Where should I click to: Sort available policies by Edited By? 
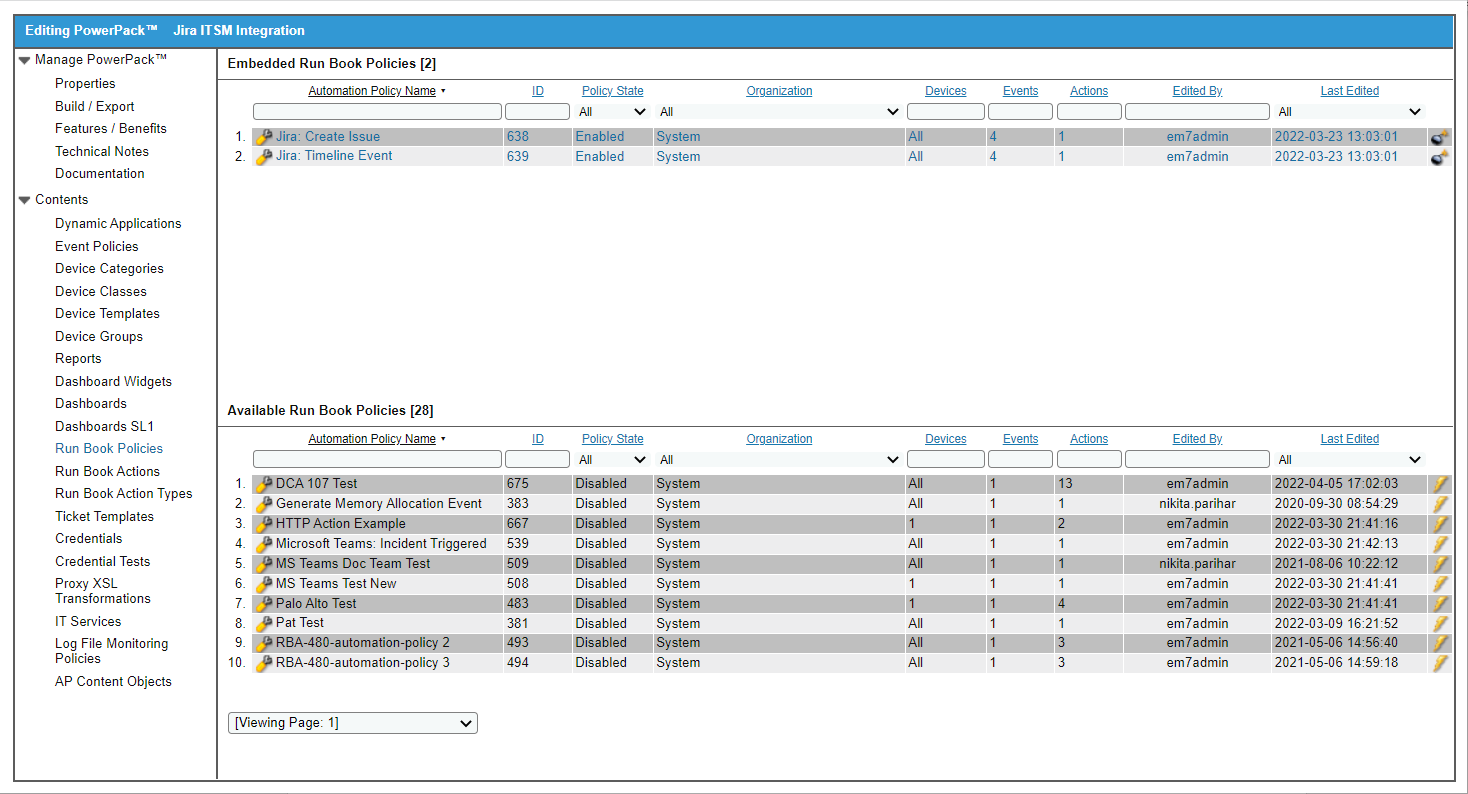tap(1197, 439)
